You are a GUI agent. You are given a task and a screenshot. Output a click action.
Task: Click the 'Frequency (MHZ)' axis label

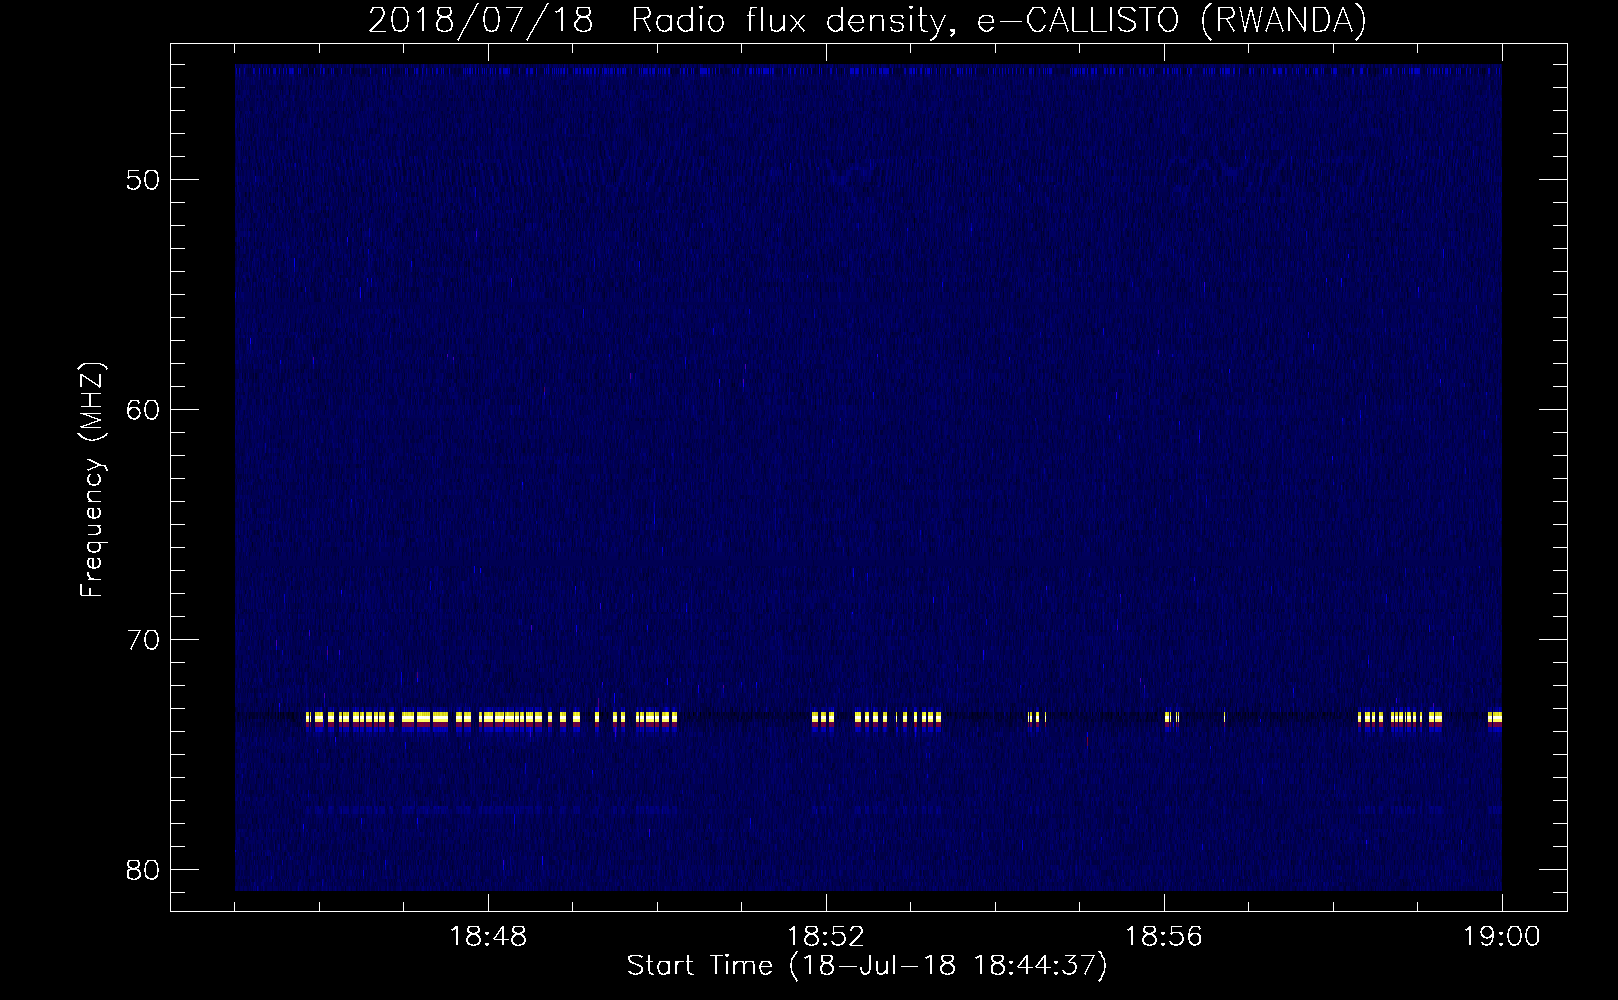tap(92, 480)
